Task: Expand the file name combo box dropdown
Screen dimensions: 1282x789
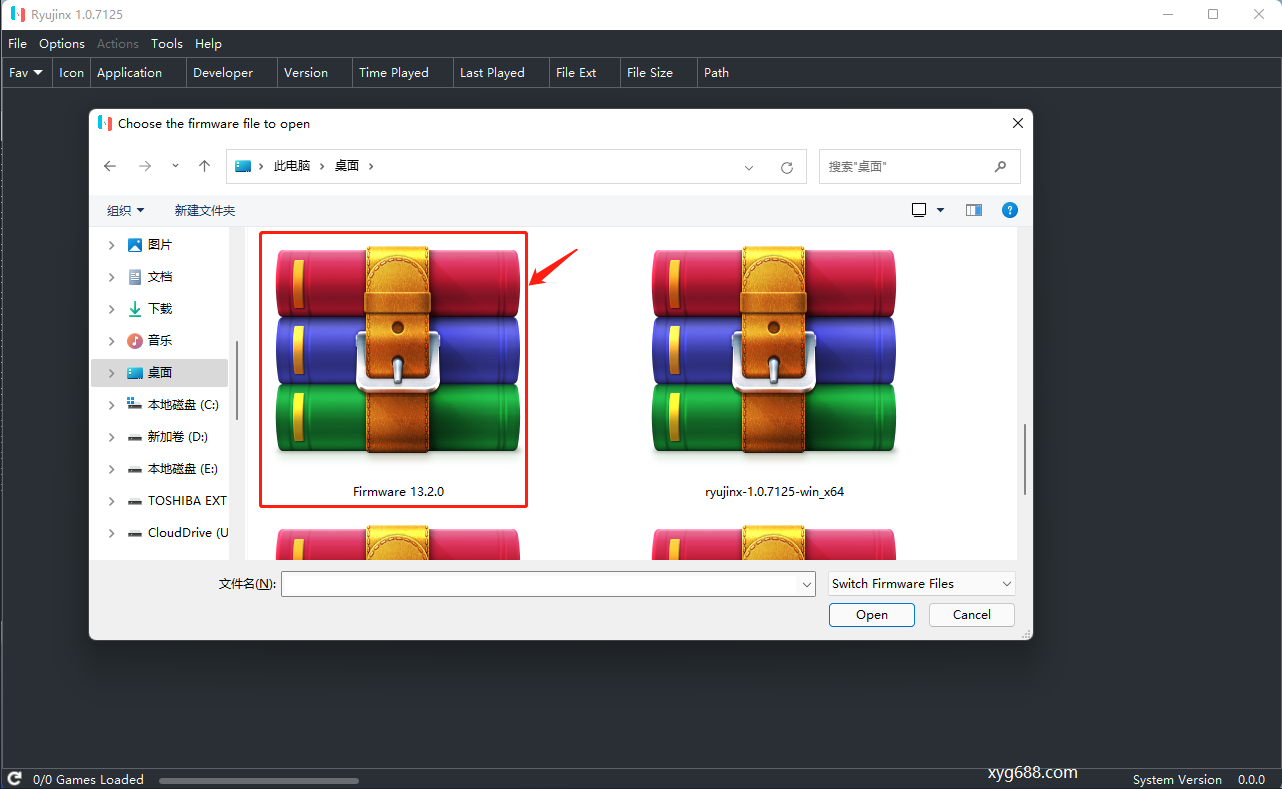Action: [806, 583]
